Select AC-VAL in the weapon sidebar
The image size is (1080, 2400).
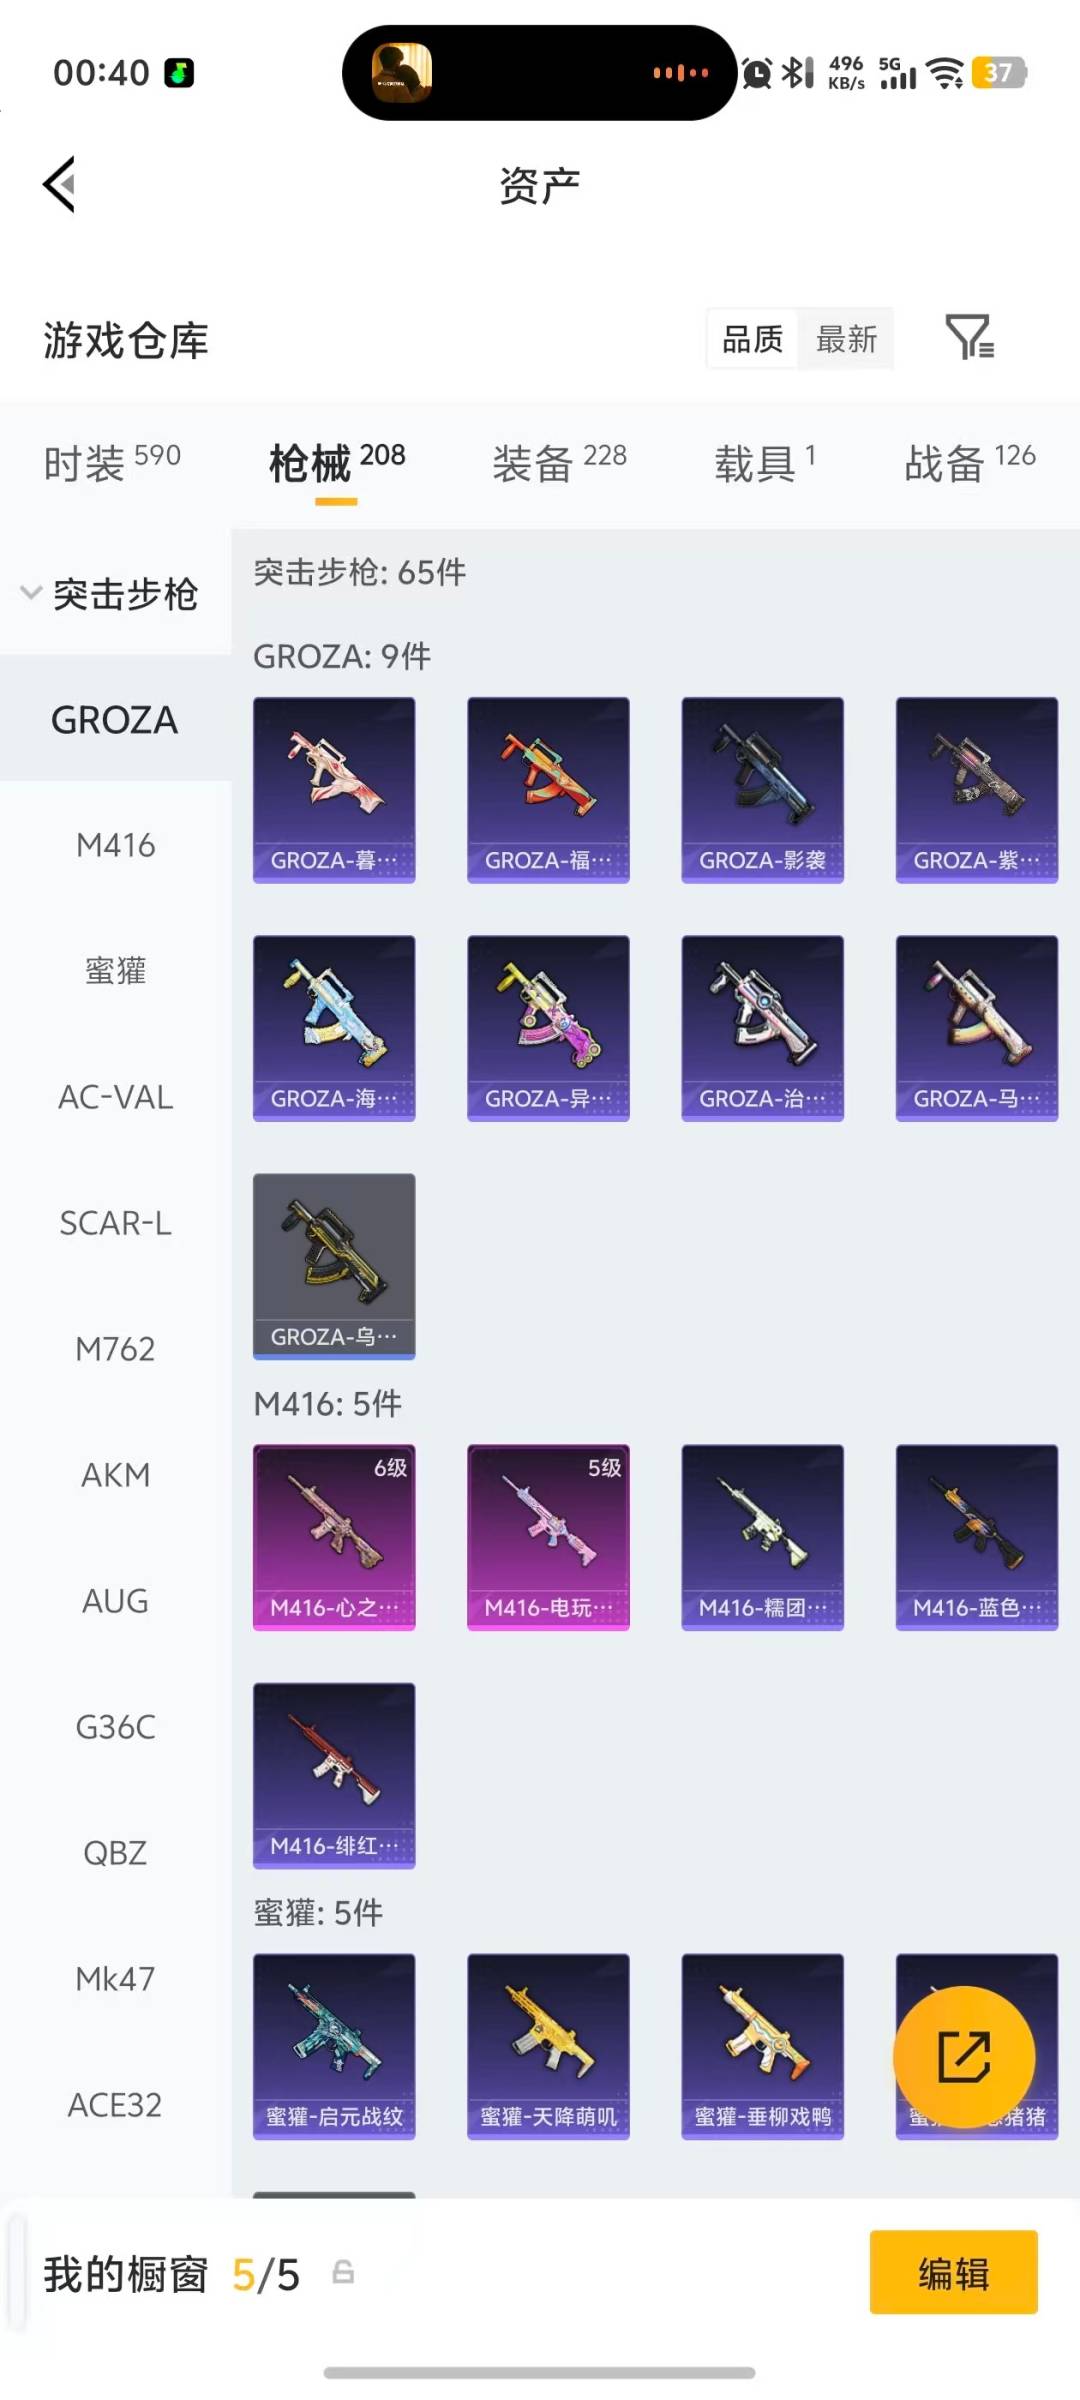pyautogui.click(x=116, y=1097)
